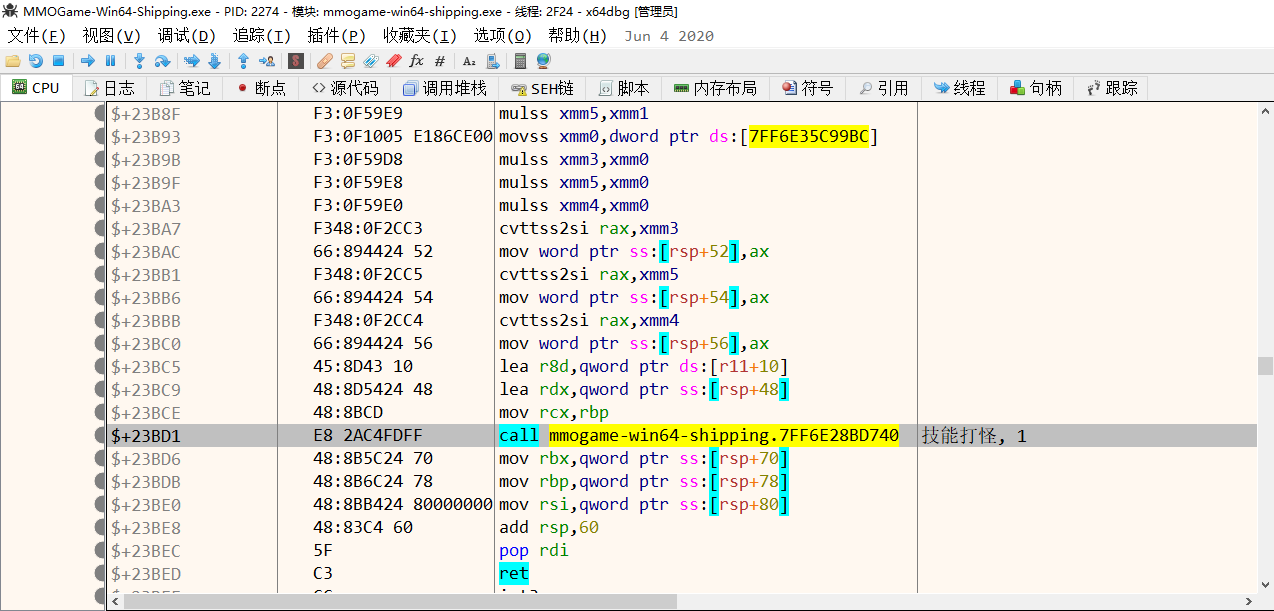The image size is (1274, 611).
Task: Open the Functions fx toolbar icon
Action: click(x=416, y=61)
